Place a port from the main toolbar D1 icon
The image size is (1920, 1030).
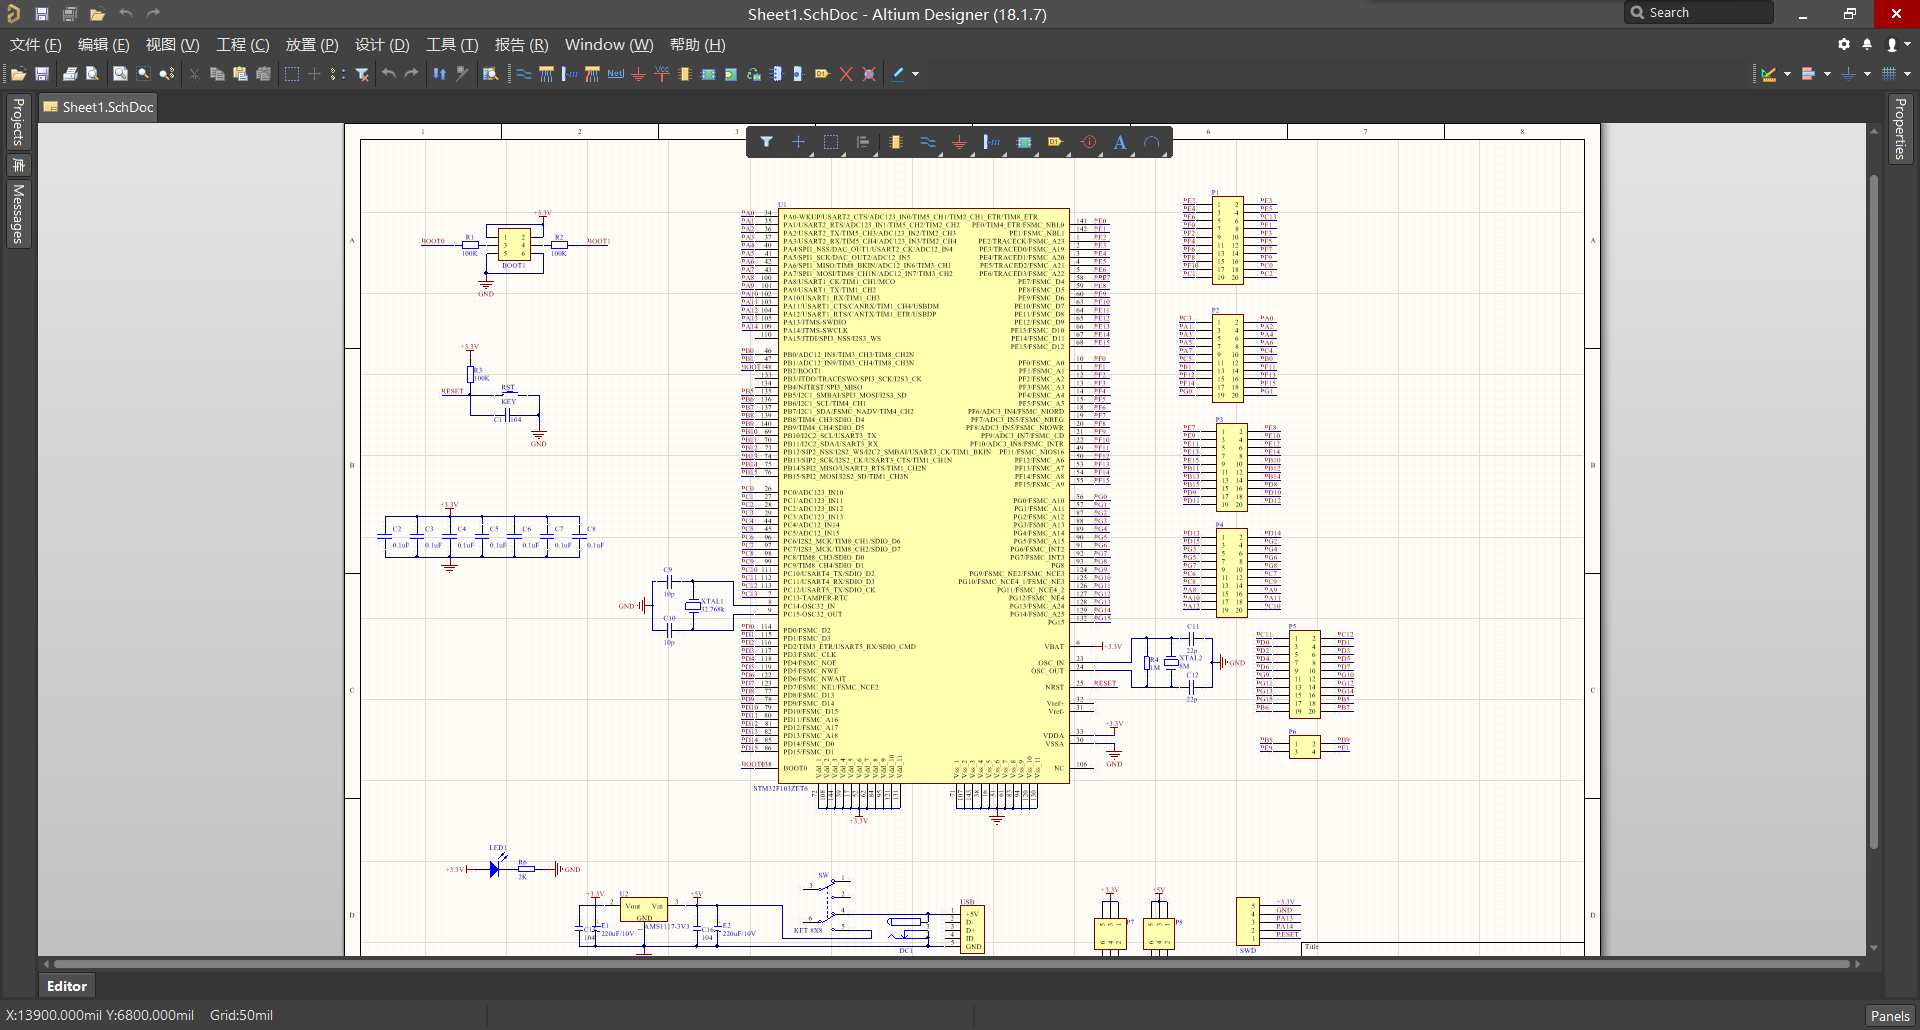click(822, 74)
